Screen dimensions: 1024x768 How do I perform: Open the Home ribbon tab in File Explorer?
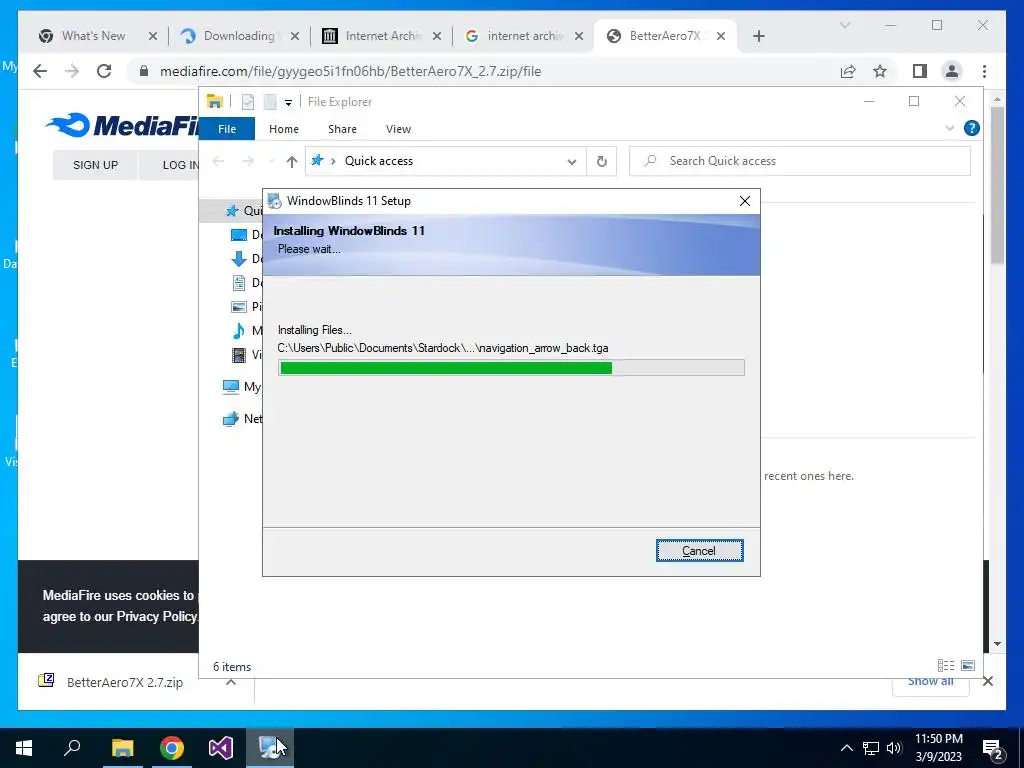click(x=283, y=129)
